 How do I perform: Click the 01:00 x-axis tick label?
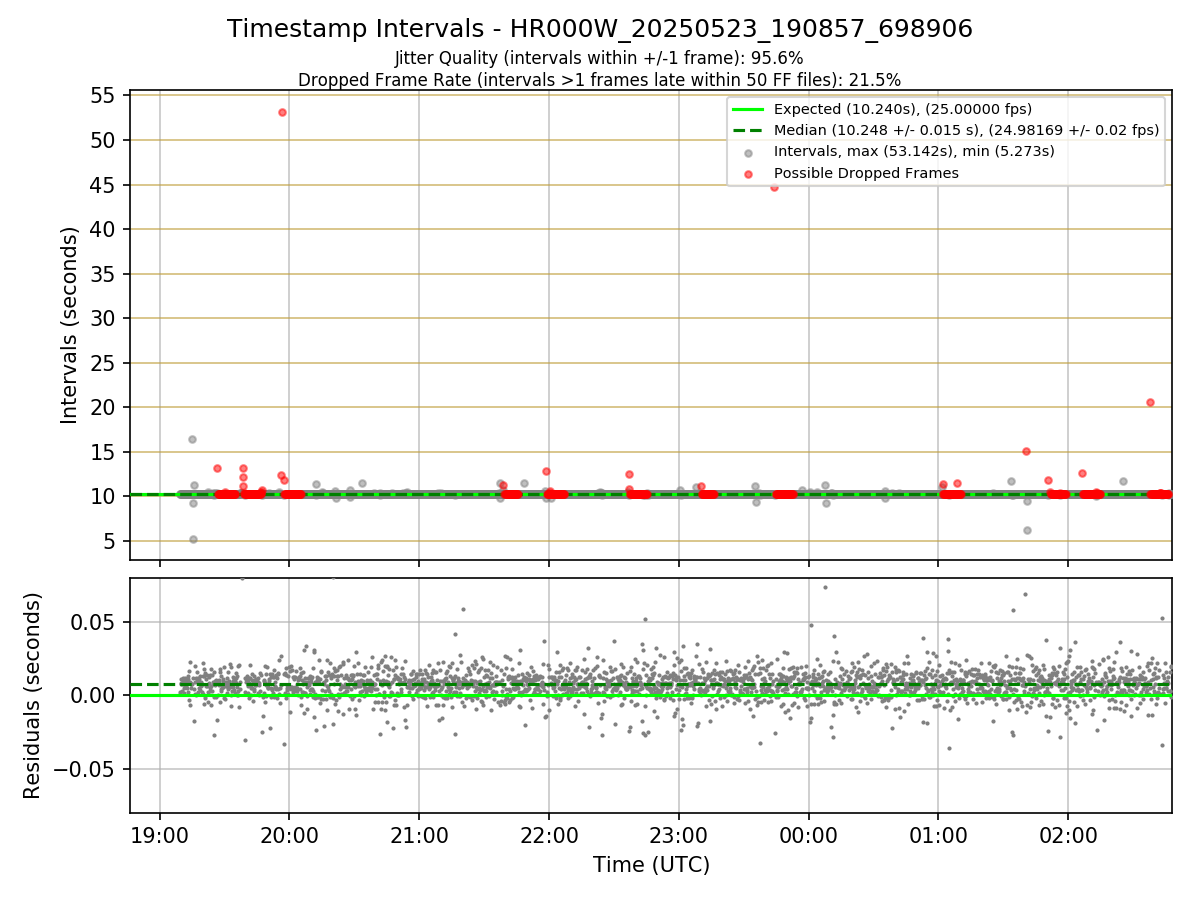click(x=938, y=834)
